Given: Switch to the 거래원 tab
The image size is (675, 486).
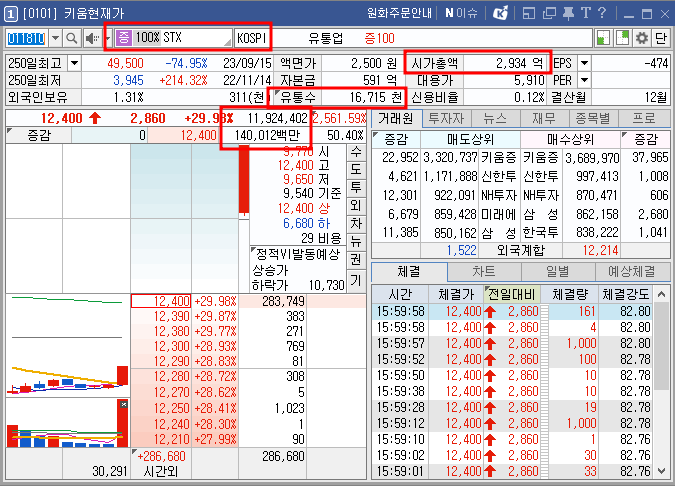Looking at the screenshot, I should click(396, 118).
